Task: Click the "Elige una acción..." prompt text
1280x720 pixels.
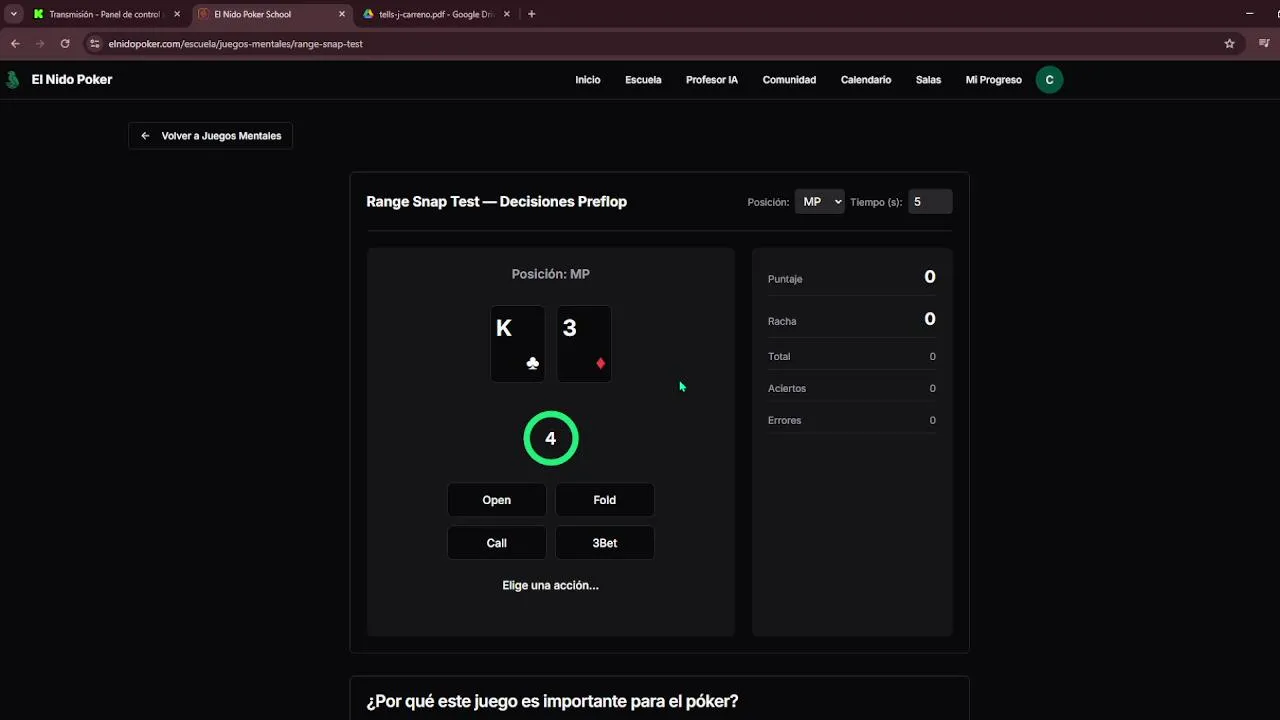Action: pyautogui.click(x=551, y=586)
